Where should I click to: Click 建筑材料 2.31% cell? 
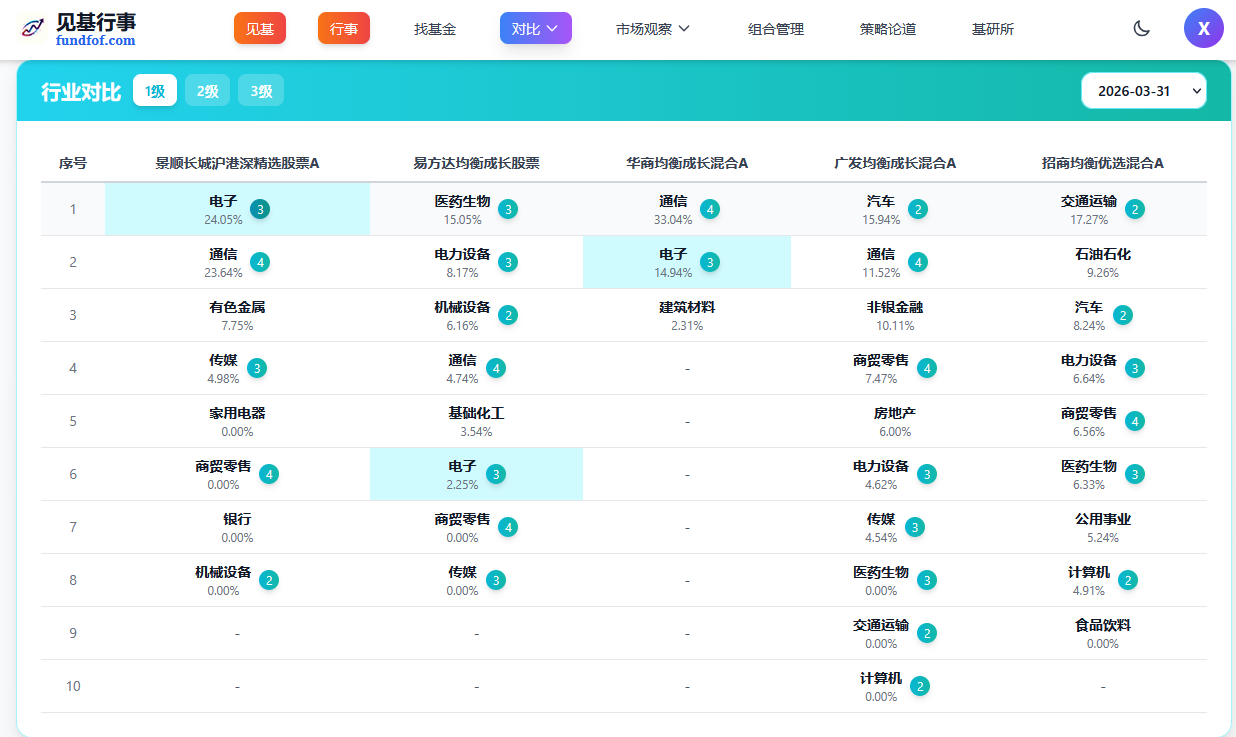tap(687, 315)
